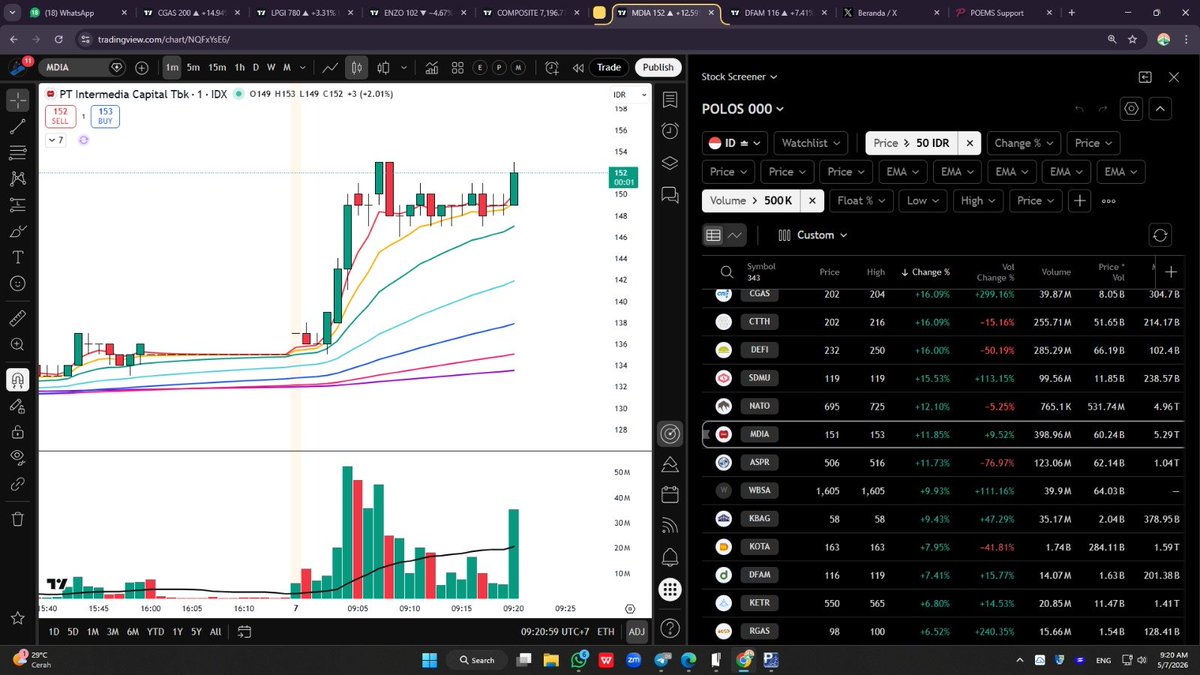This screenshot has width=1200, height=675.
Task: Toggle lock all drawings
Action: point(17,432)
